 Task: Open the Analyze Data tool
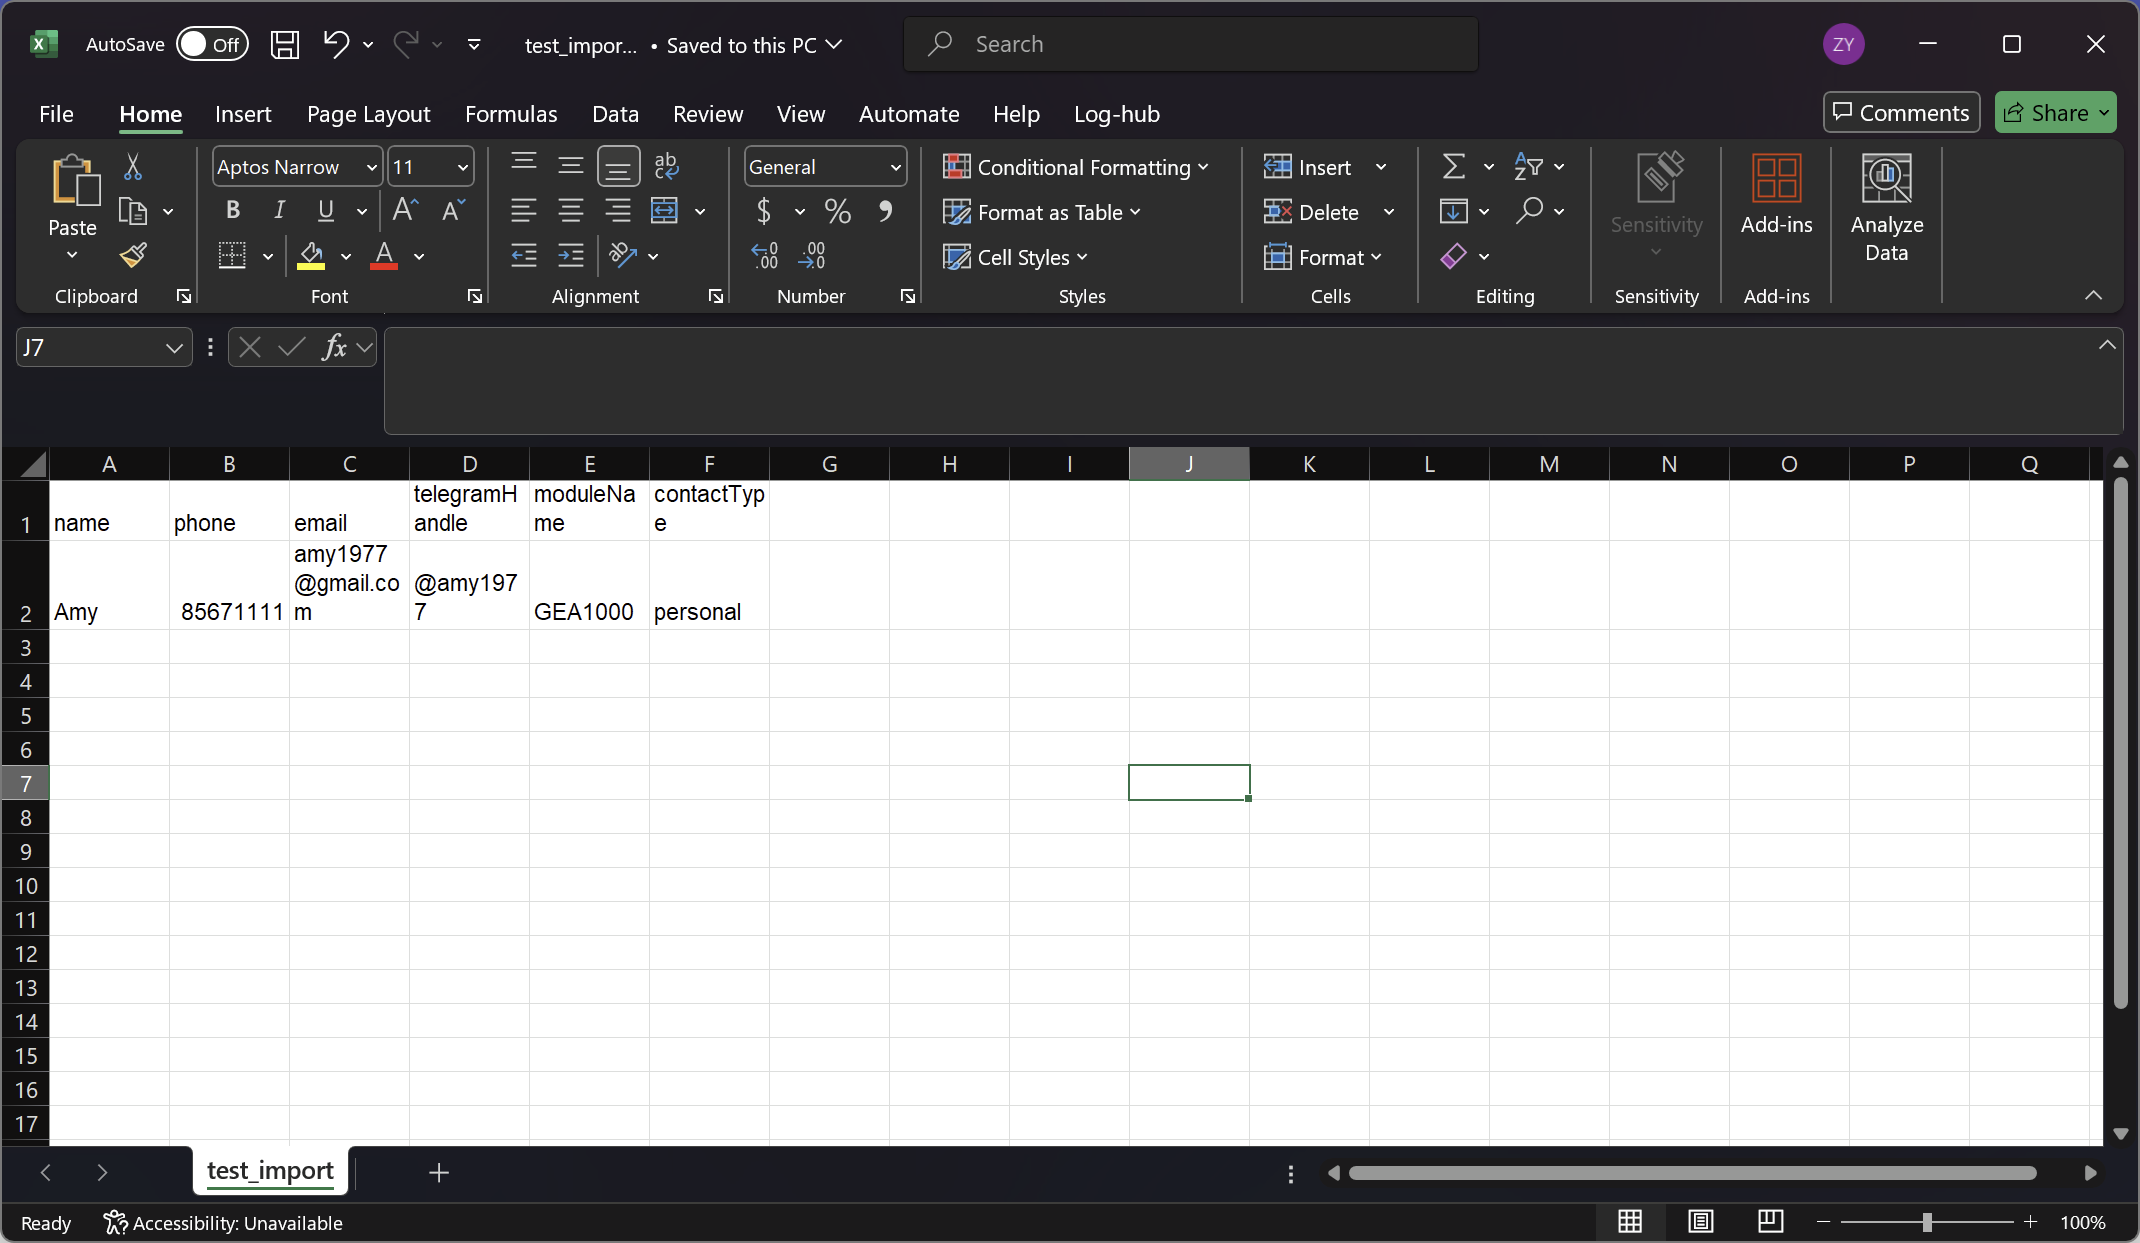(1886, 208)
